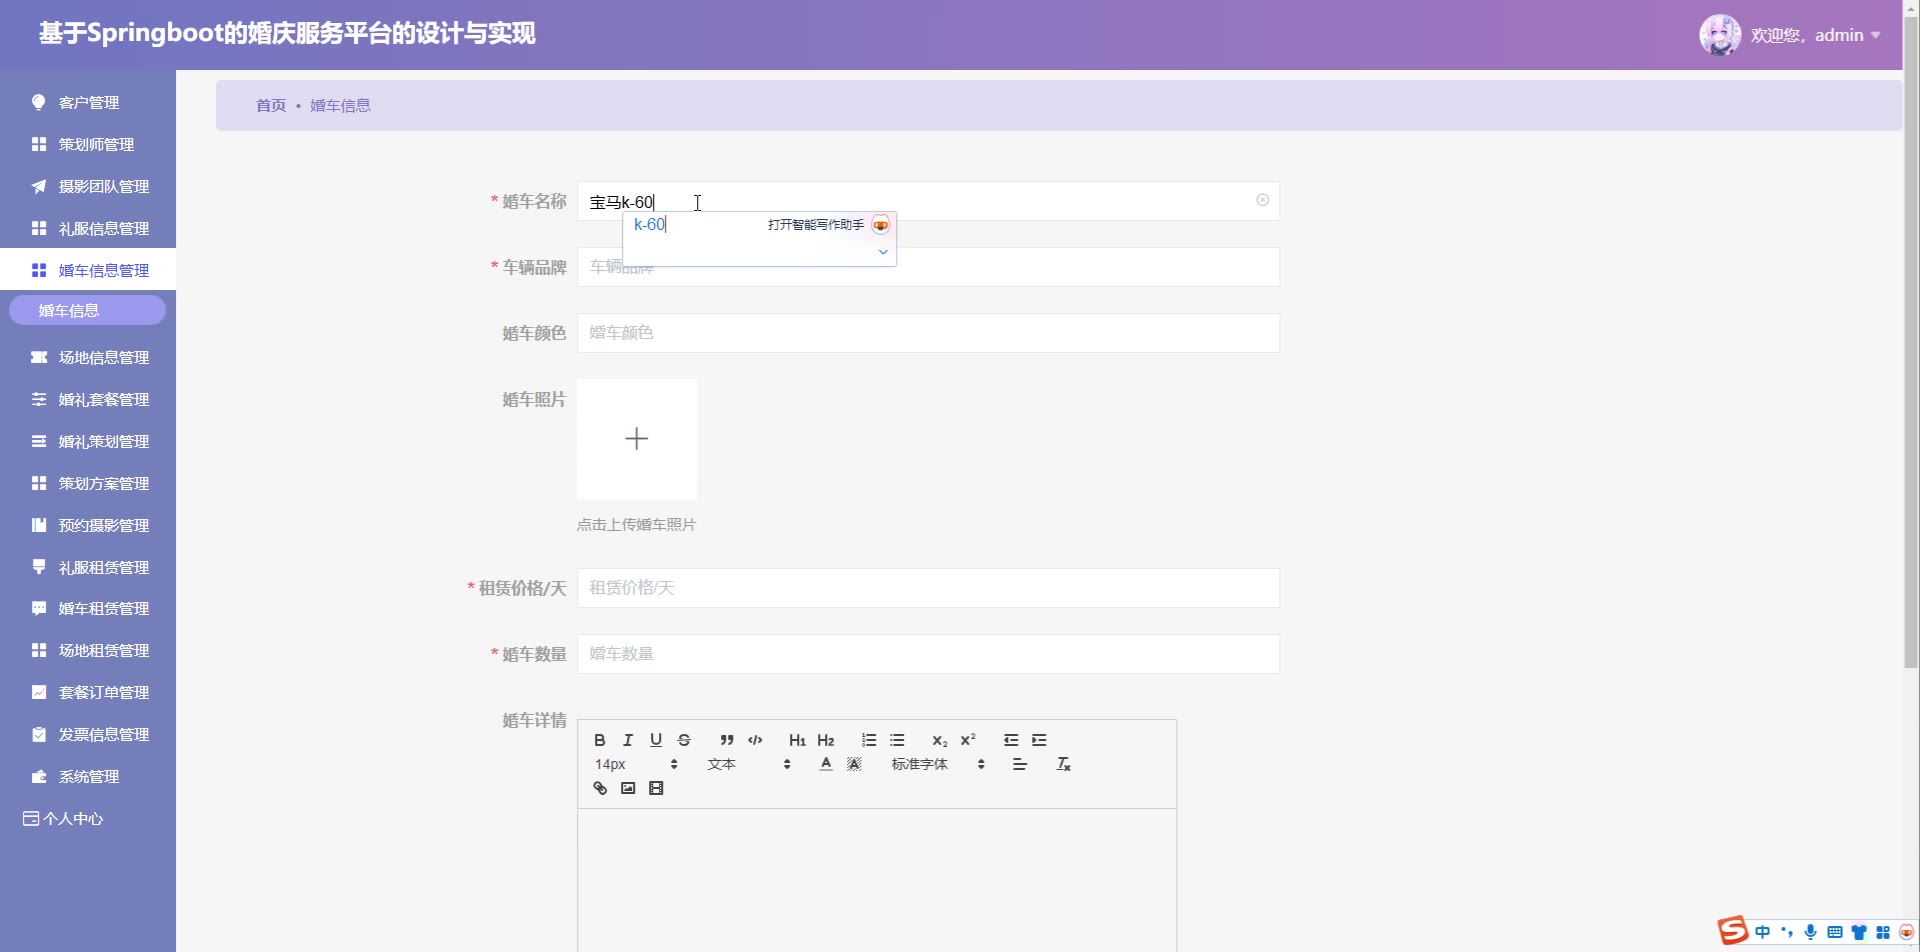Open the Sogou soft keyboard
Screen dimensions: 1920x952
1835,932
